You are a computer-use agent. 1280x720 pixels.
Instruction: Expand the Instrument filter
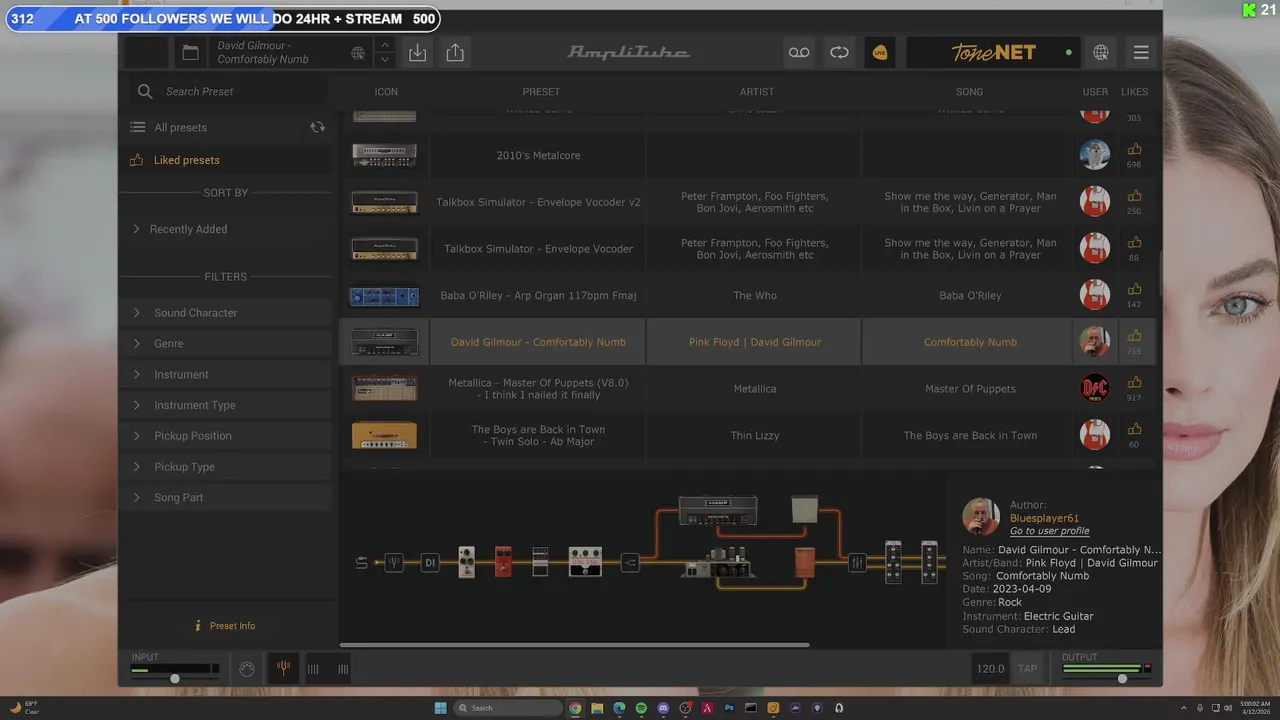pos(226,375)
